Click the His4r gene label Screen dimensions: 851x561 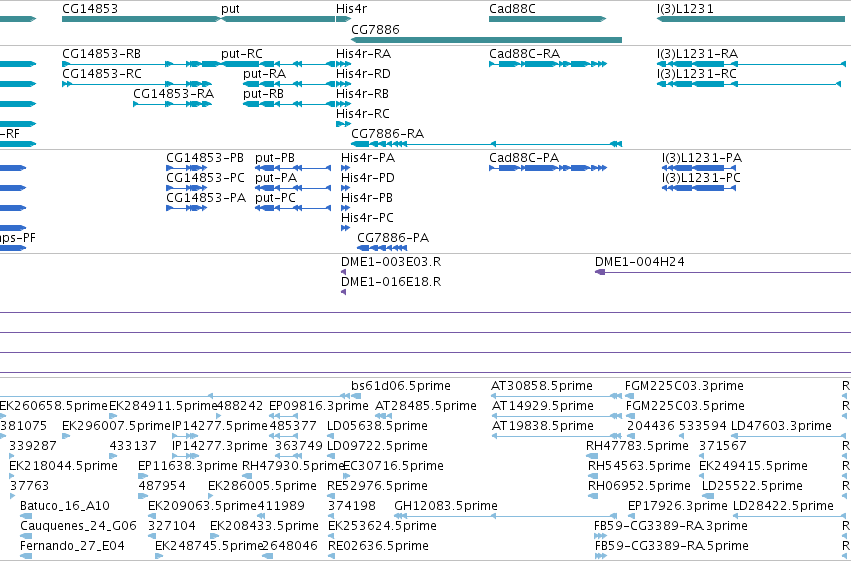pyautogui.click(x=351, y=9)
